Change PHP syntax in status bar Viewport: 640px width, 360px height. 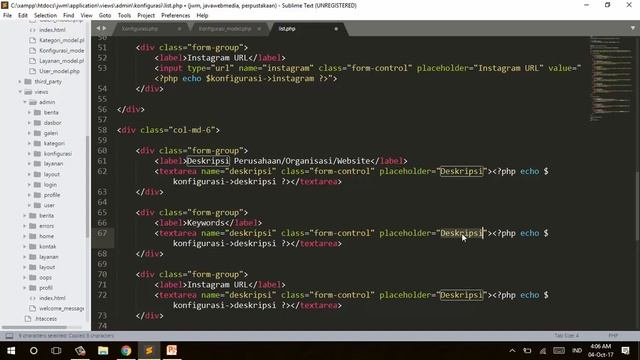[613, 336]
